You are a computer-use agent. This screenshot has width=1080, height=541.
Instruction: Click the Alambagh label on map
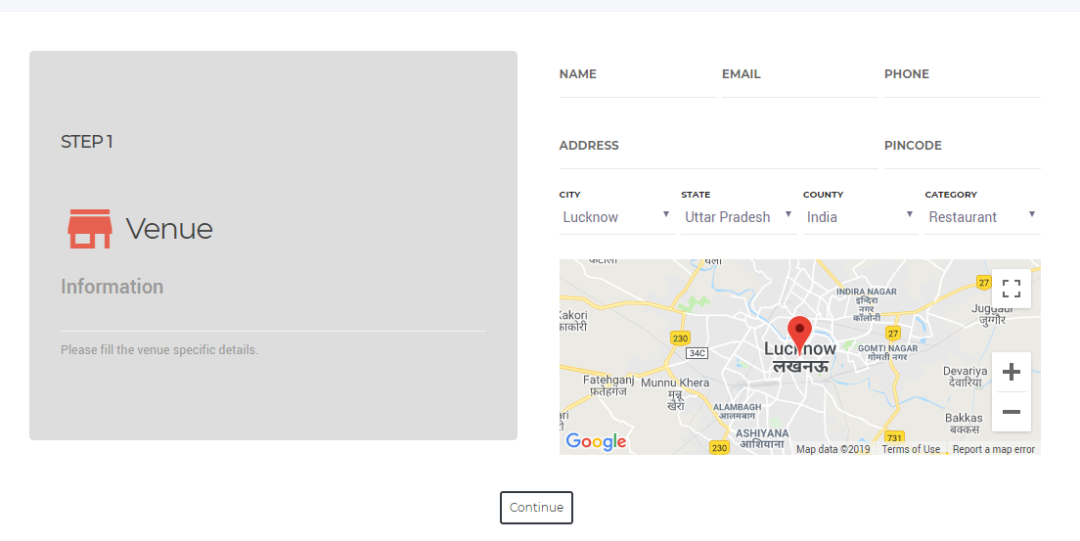coord(737,411)
